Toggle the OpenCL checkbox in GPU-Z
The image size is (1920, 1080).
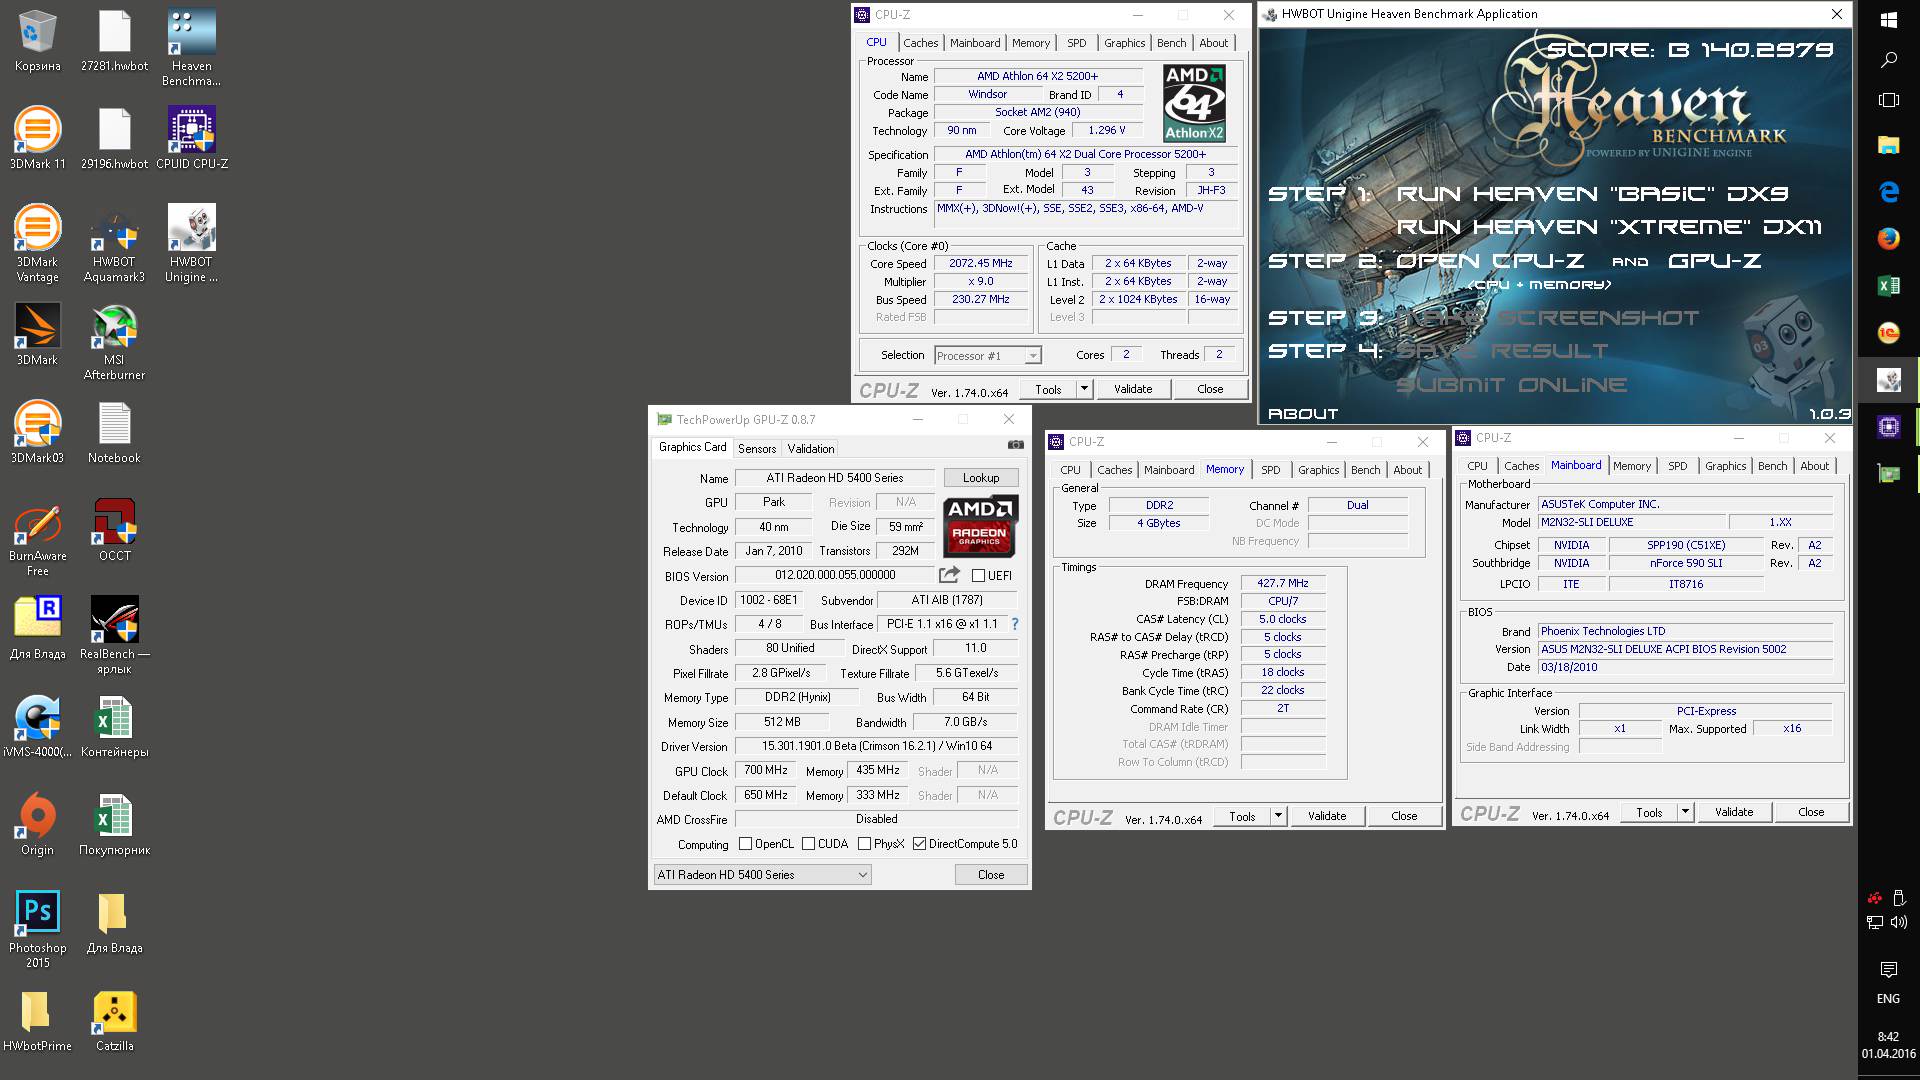click(x=745, y=844)
